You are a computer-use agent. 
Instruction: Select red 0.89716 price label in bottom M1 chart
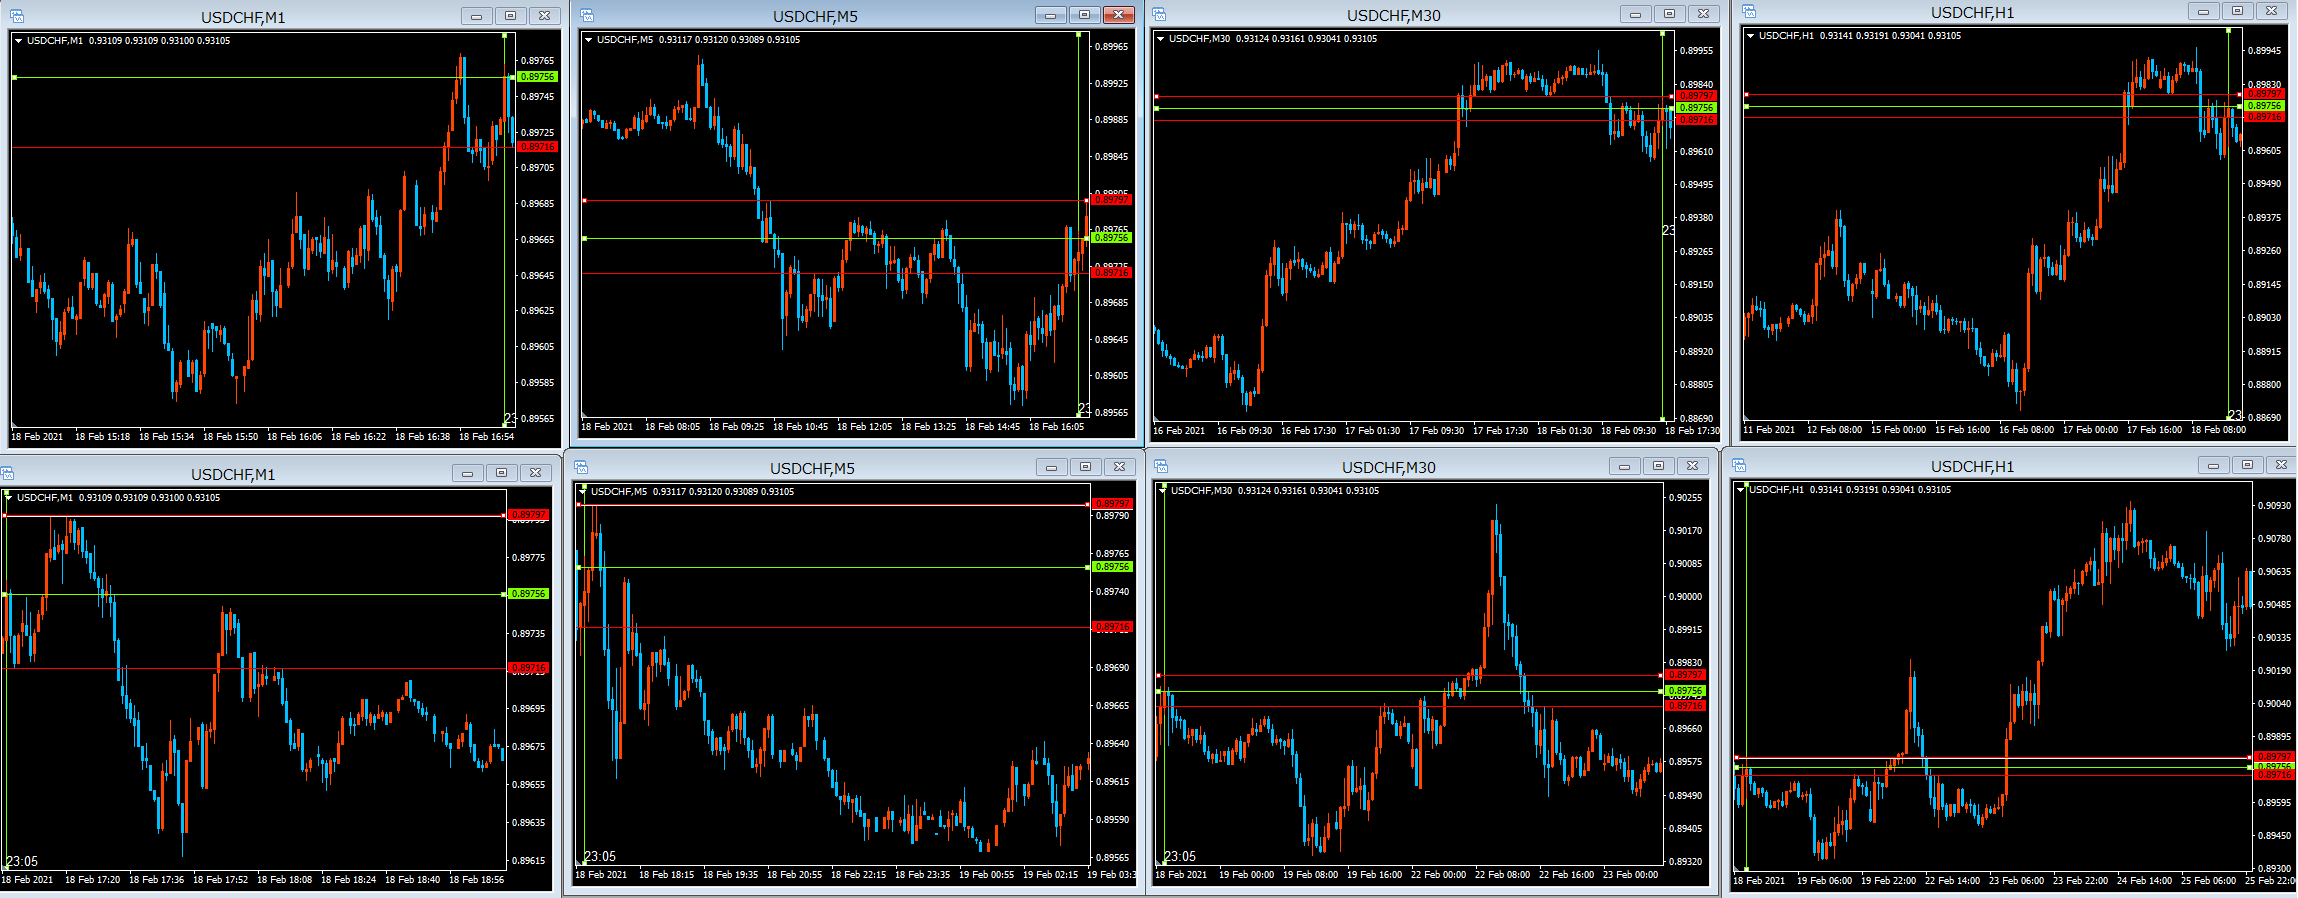[529, 668]
